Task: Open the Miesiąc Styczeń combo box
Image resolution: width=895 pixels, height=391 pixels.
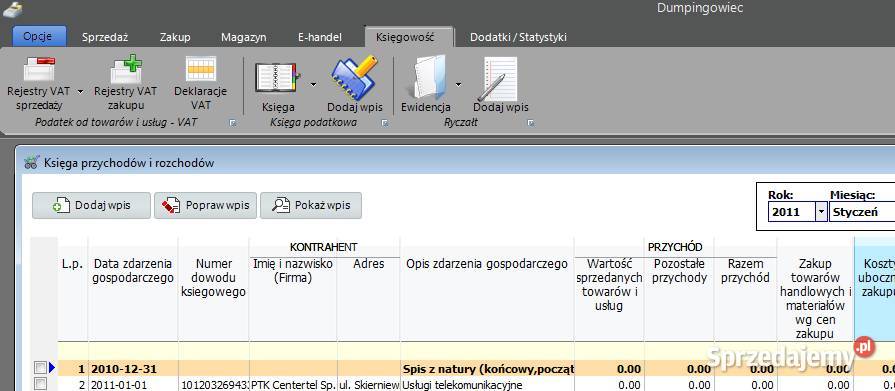Action: (x=861, y=212)
